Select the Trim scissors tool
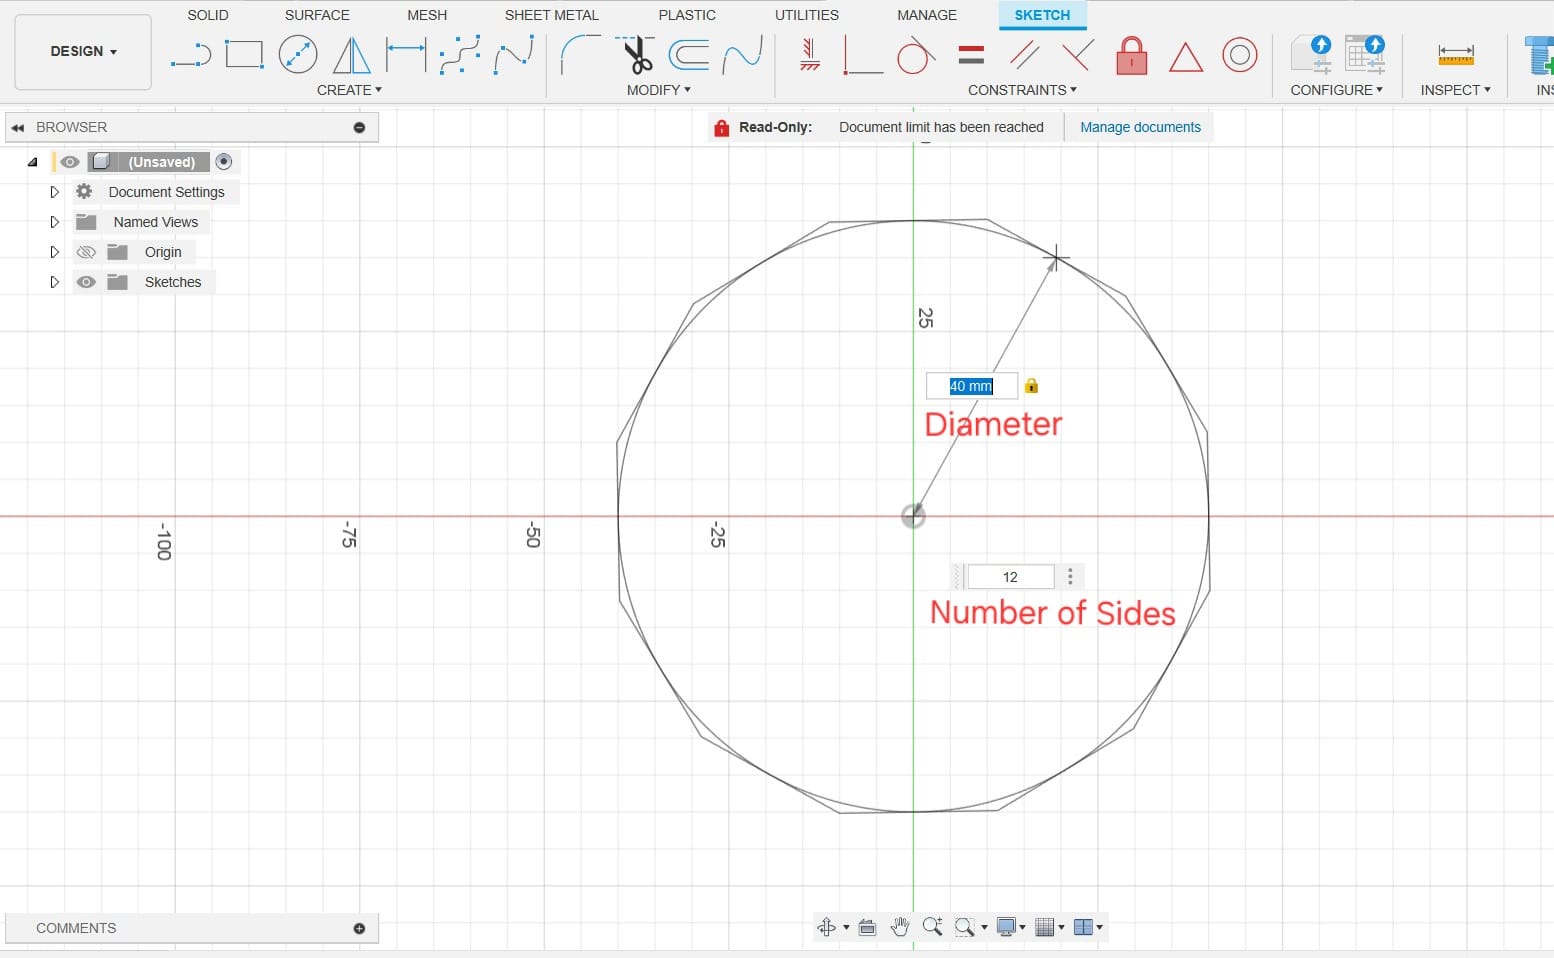Viewport: 1554px width, 958px height. click(x=637, y=55)
